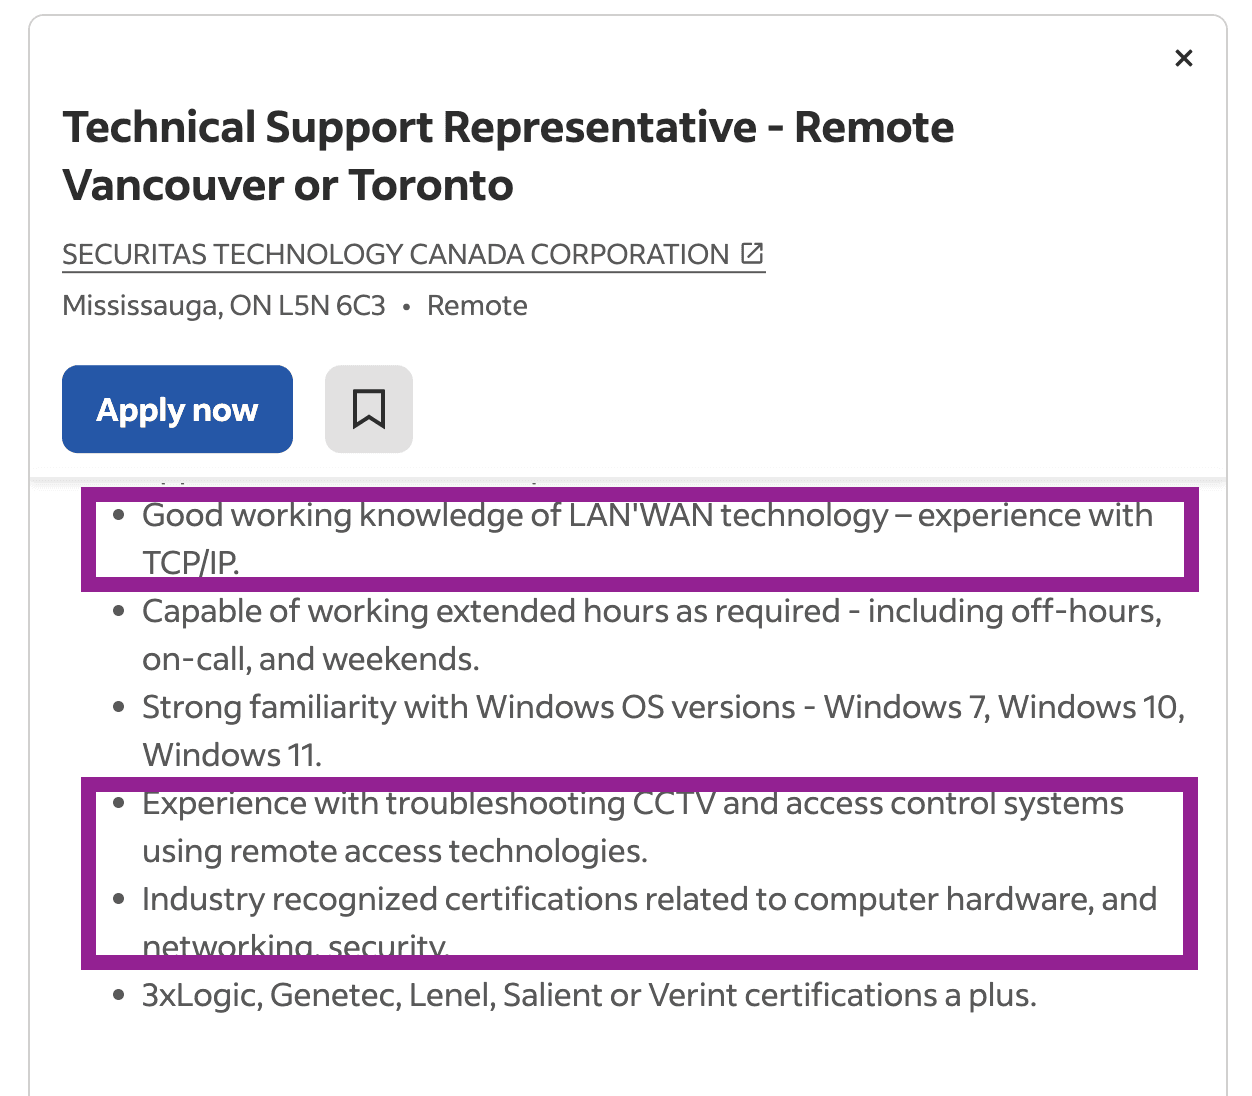This screenshot has width=1252, height=1096.
Task: Select the CCTV troubleshooting highlighted requirement
Action: pos(633,826)
